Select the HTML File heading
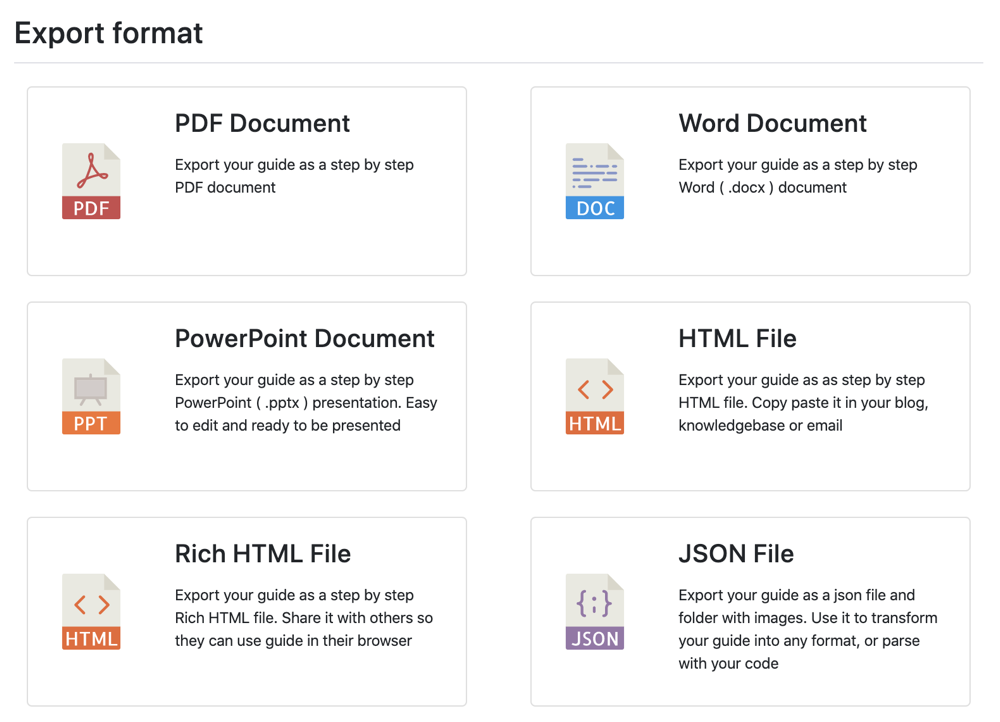The image size is (1000, 722). tap(737, 338)
